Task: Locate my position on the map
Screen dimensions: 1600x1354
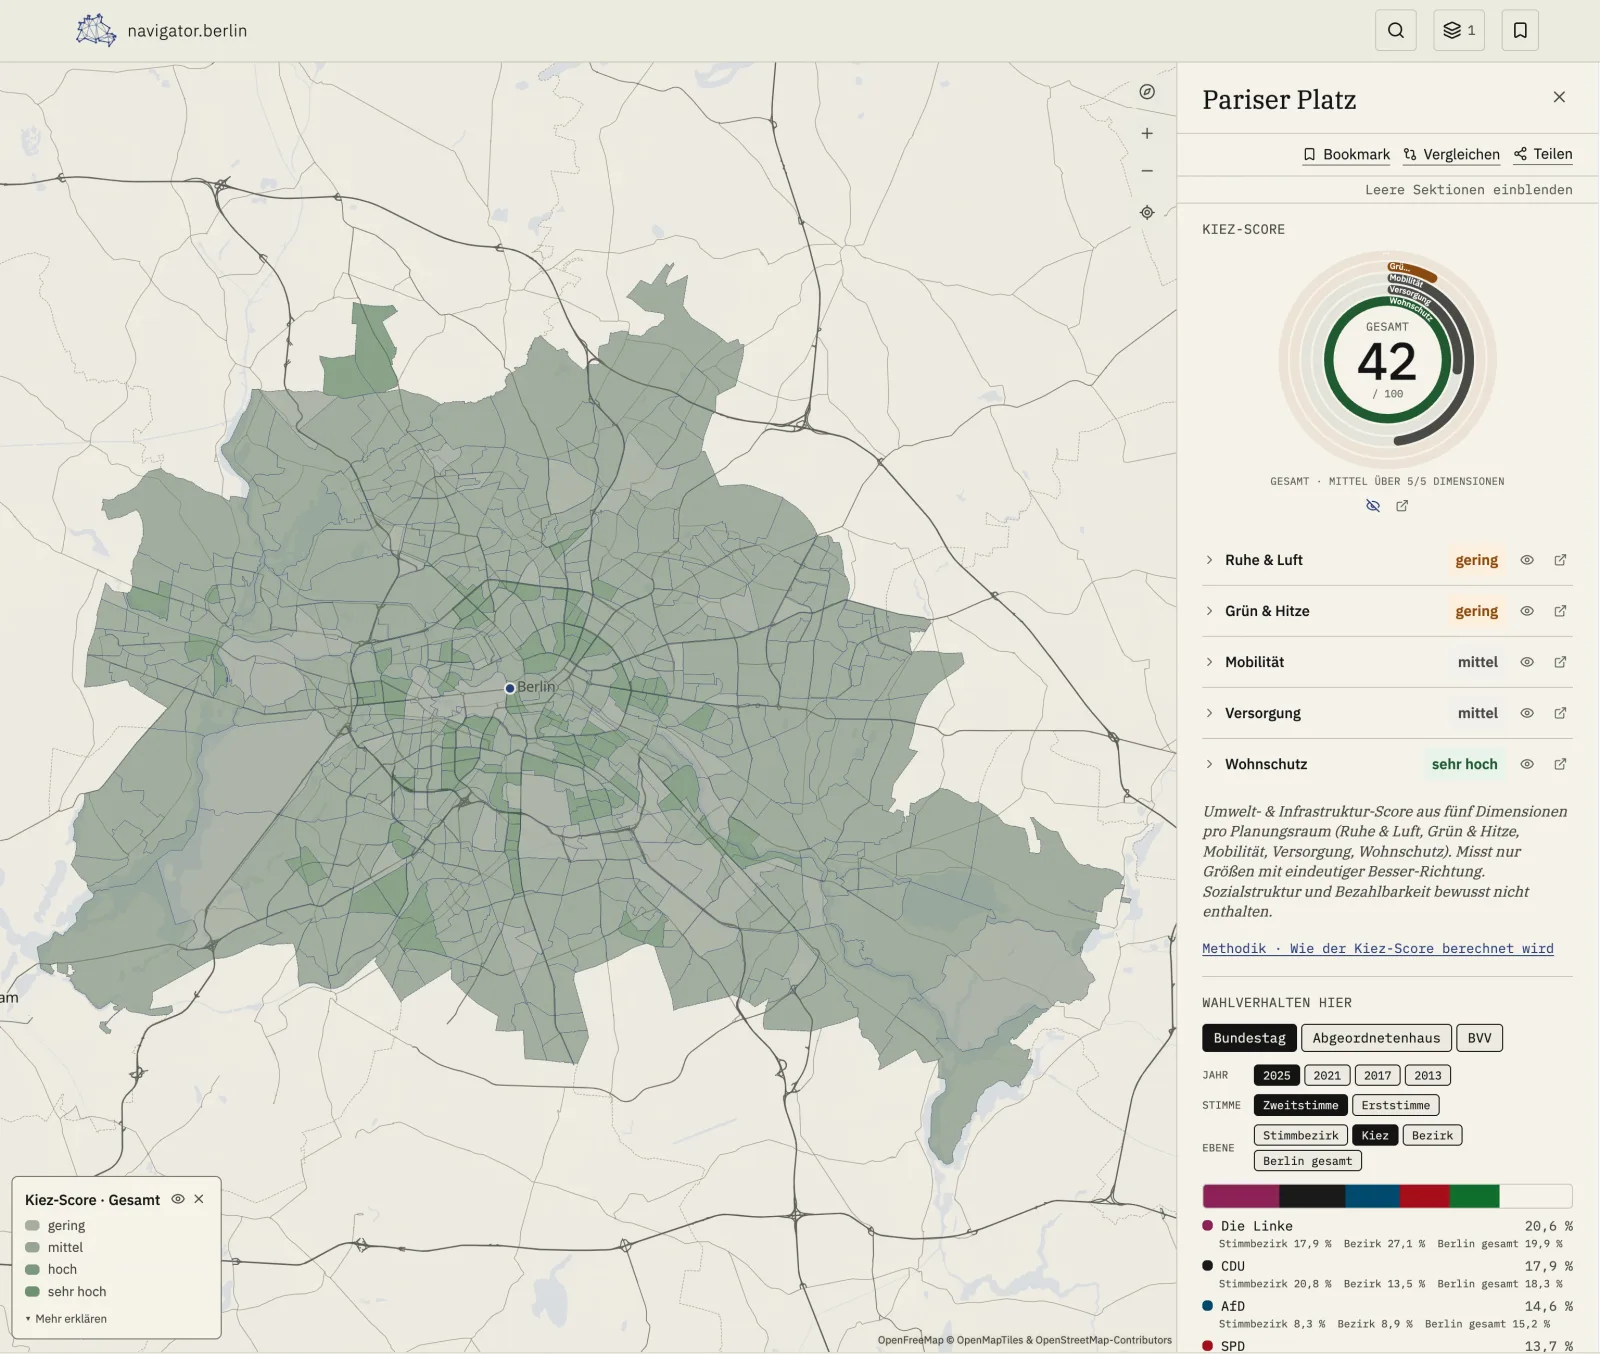Action: [x=1147, y=212]
